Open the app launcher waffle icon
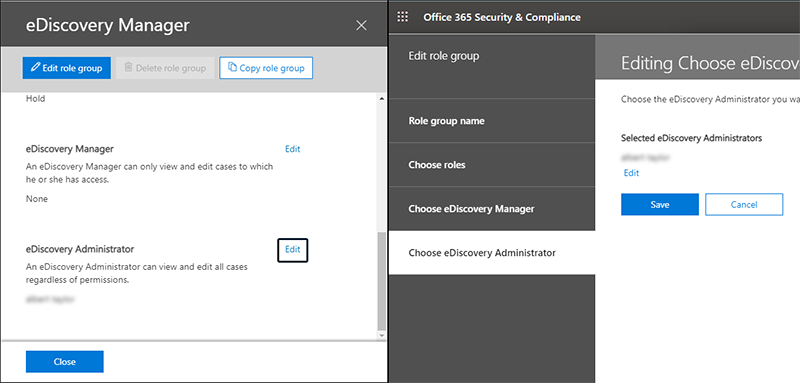The image size is (800, 383). tap(403, 17)
